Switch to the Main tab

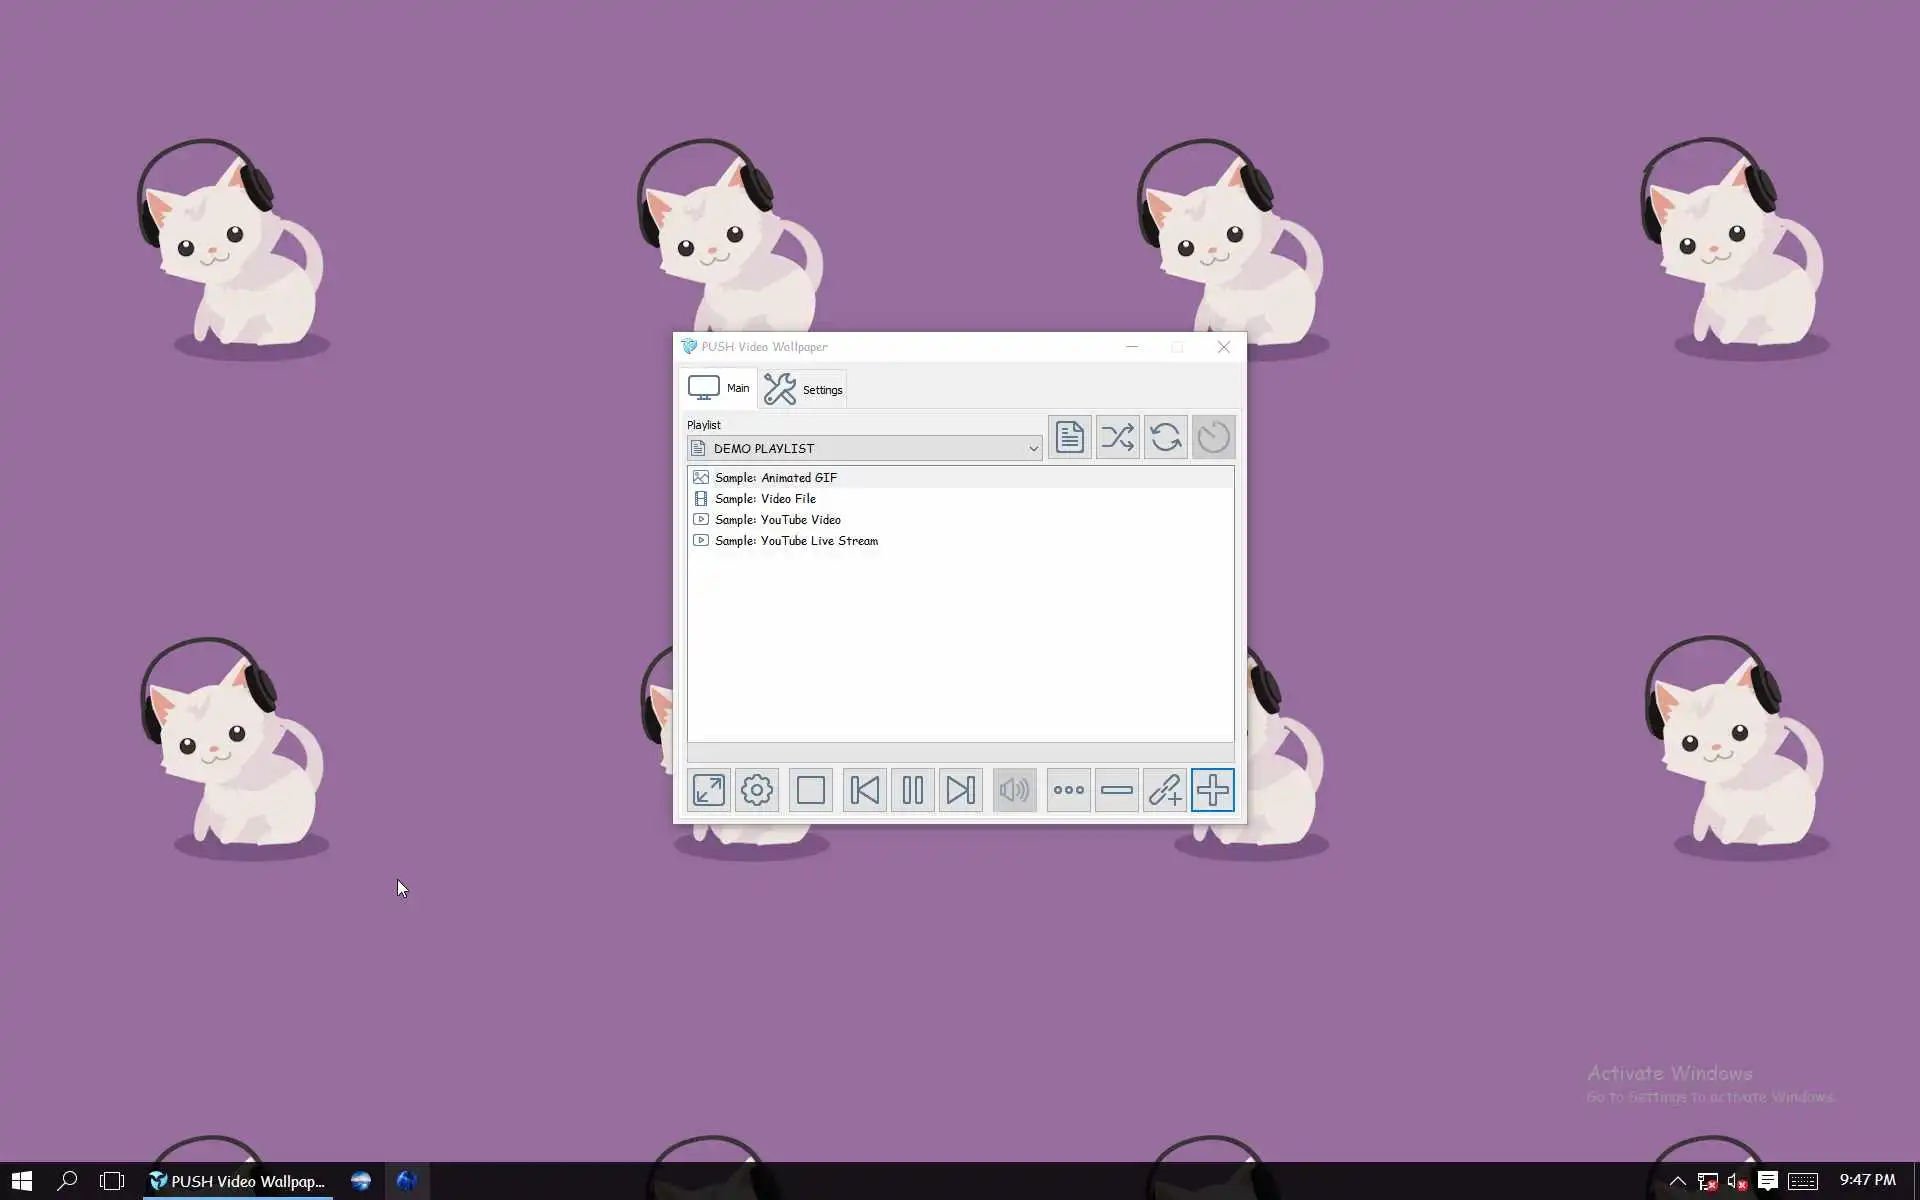pos(719,388)
